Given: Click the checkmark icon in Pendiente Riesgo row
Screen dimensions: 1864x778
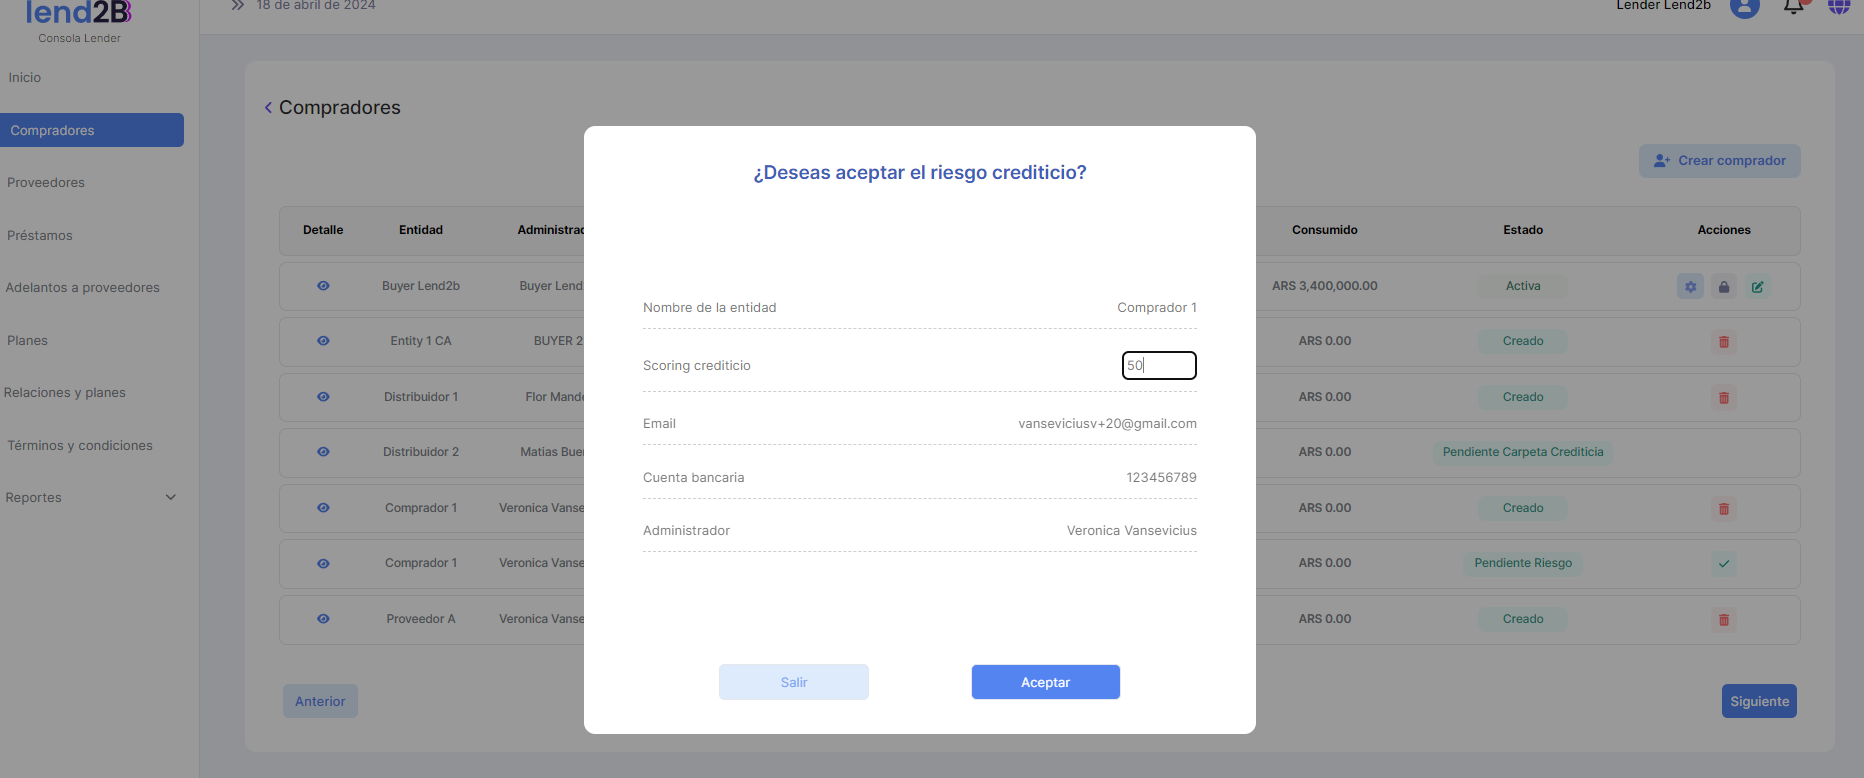Looking at the screenshot, I should 1724,564.
